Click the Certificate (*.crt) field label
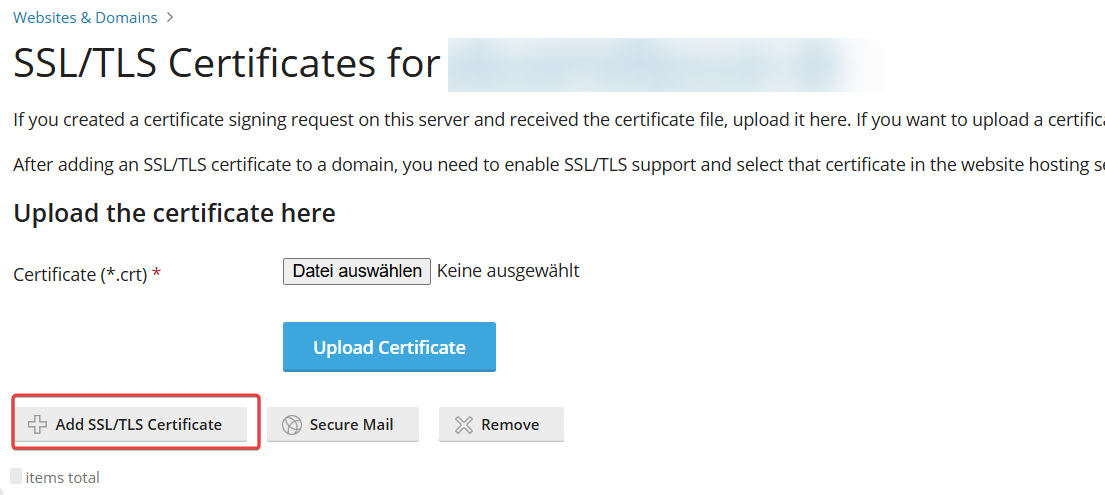 pyautogui.click(x=80, y=274)
